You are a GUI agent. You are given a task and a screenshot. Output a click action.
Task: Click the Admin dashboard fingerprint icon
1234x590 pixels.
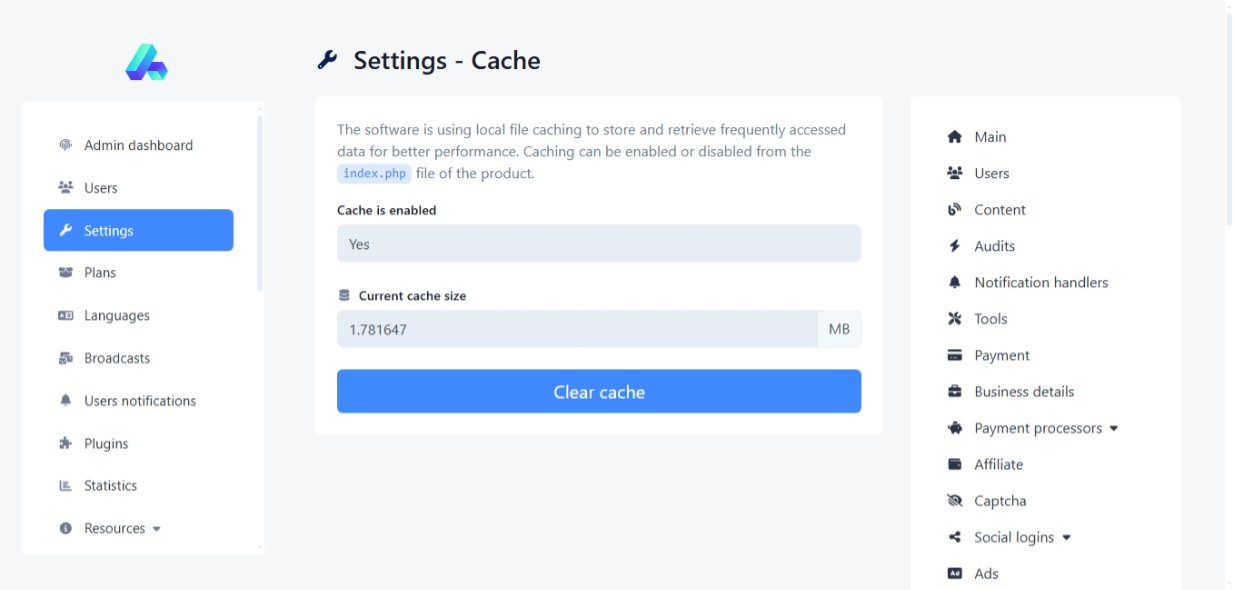point(66,145)
